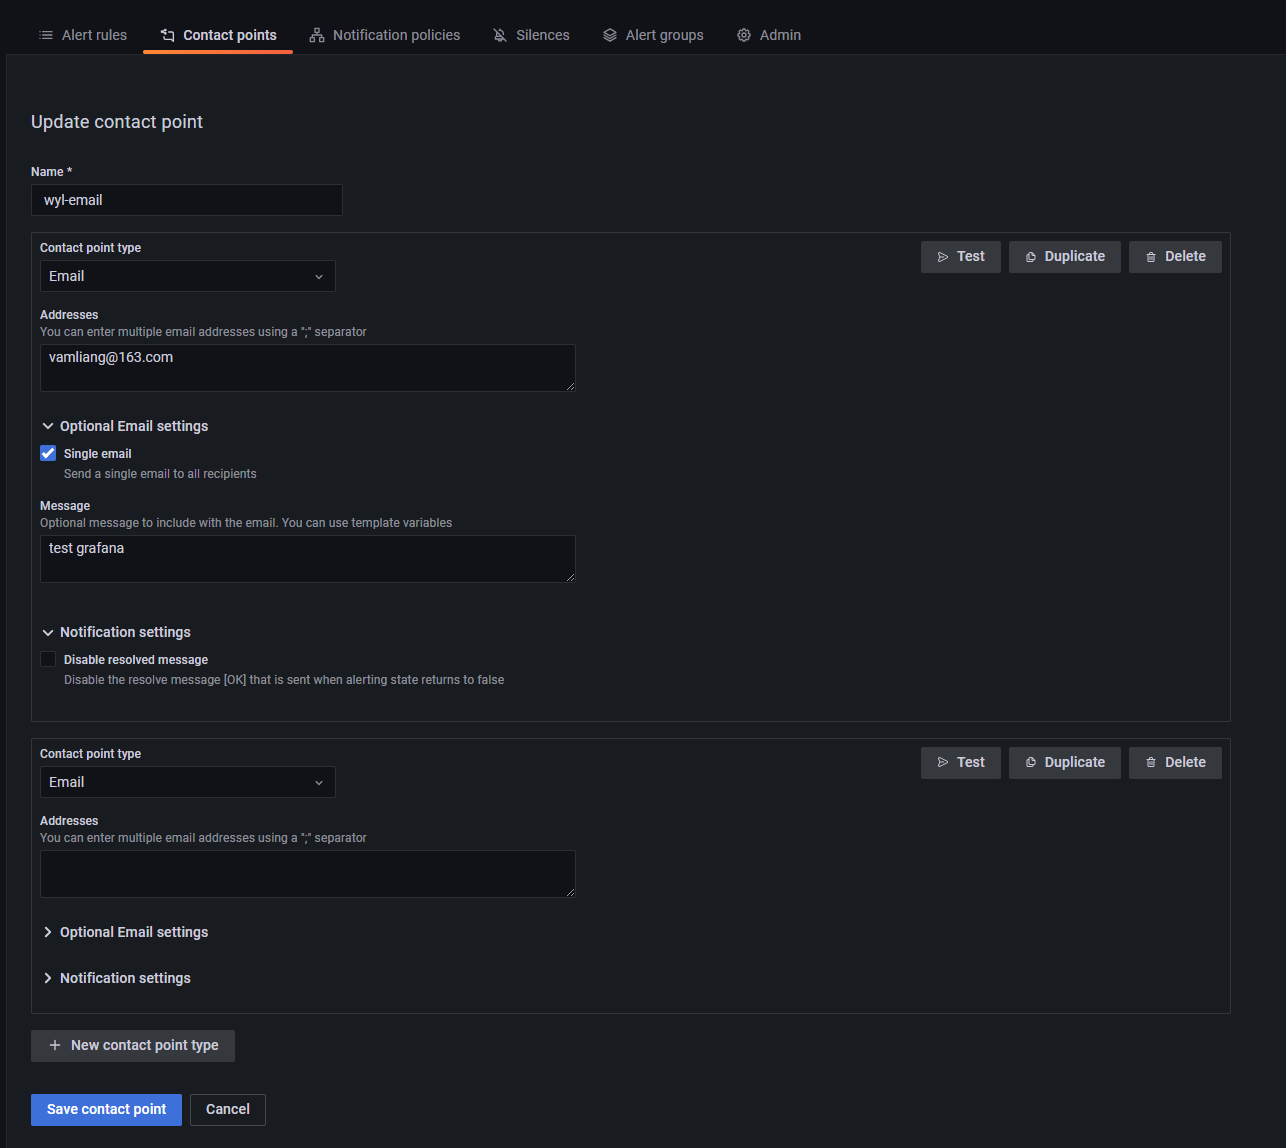Image resolution: width=1286 pixels, height=1148 pixels.
Task: Click the empty Addresses box in second contact point
Action: coord(308,874)
